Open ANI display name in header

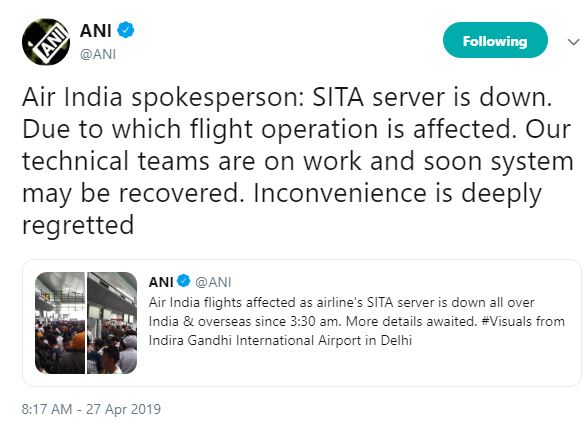[x=96, y=31]
